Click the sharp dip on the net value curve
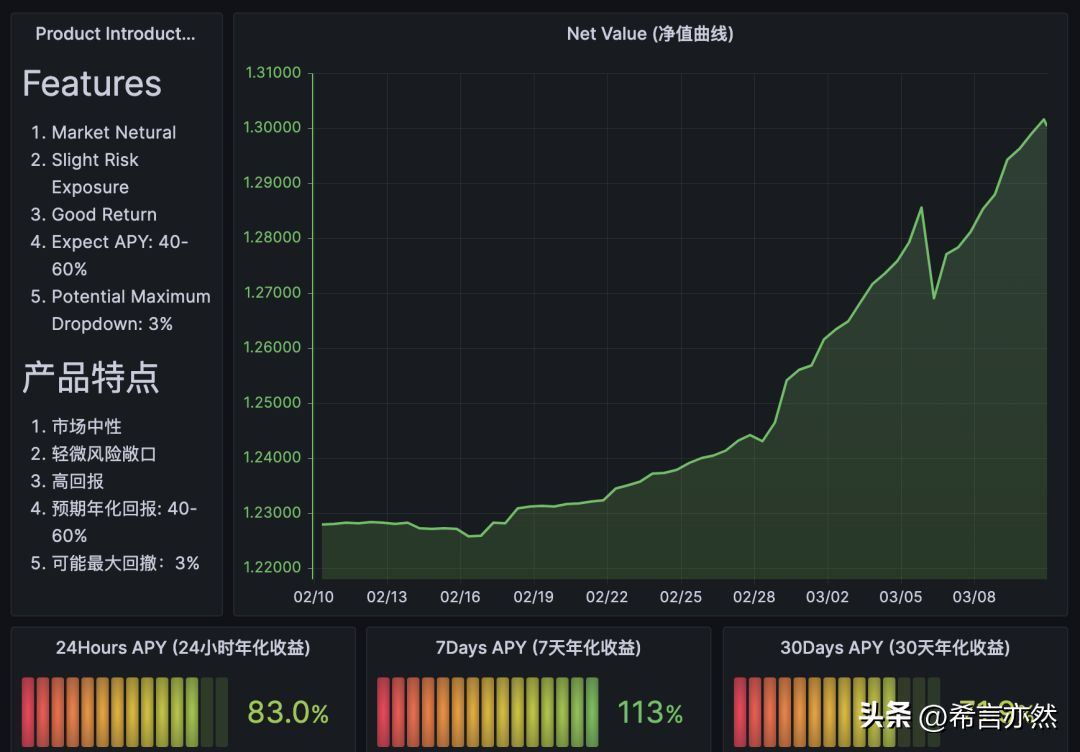The image size is (1080, 752). [x=934, y=297]
